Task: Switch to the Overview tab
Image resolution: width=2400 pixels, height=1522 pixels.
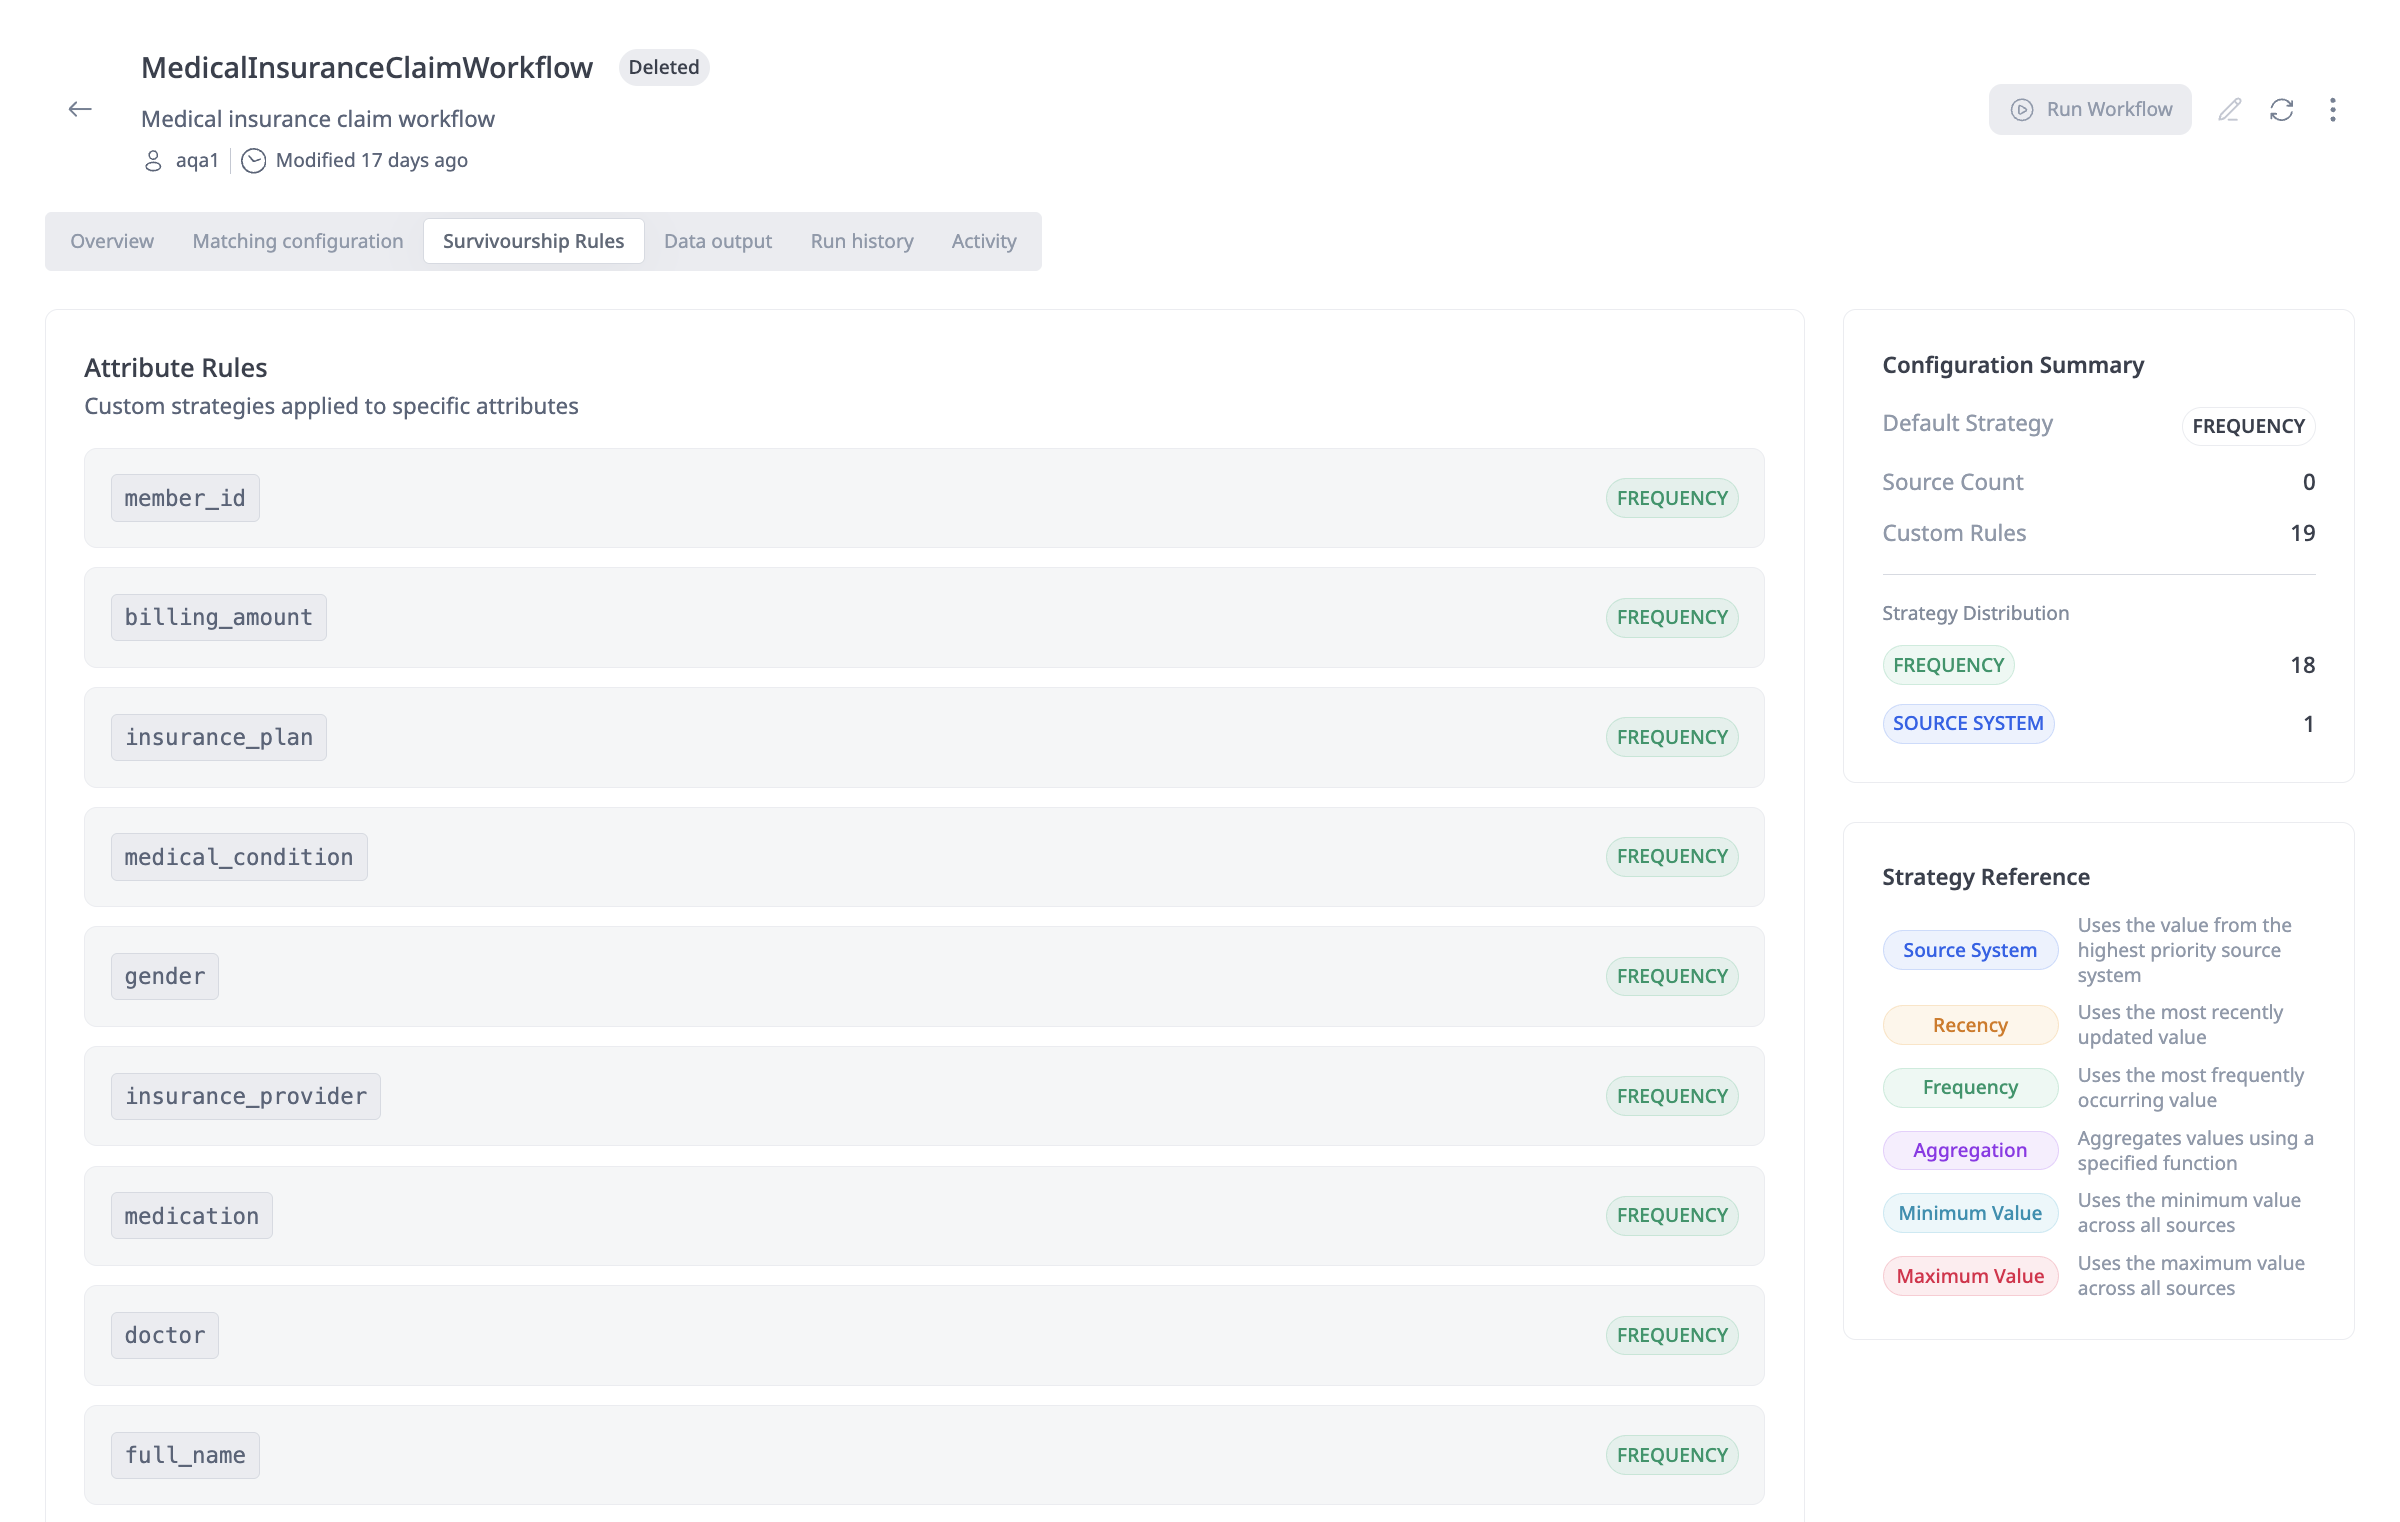Action: coord(112,241)
